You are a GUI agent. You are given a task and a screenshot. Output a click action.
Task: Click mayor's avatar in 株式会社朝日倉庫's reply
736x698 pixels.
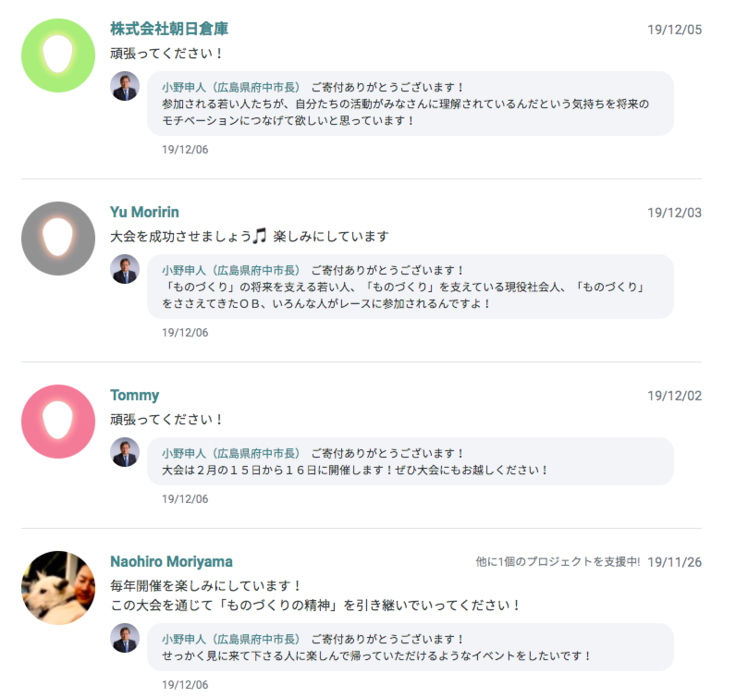pyautogui.click(x=125, y=87)
